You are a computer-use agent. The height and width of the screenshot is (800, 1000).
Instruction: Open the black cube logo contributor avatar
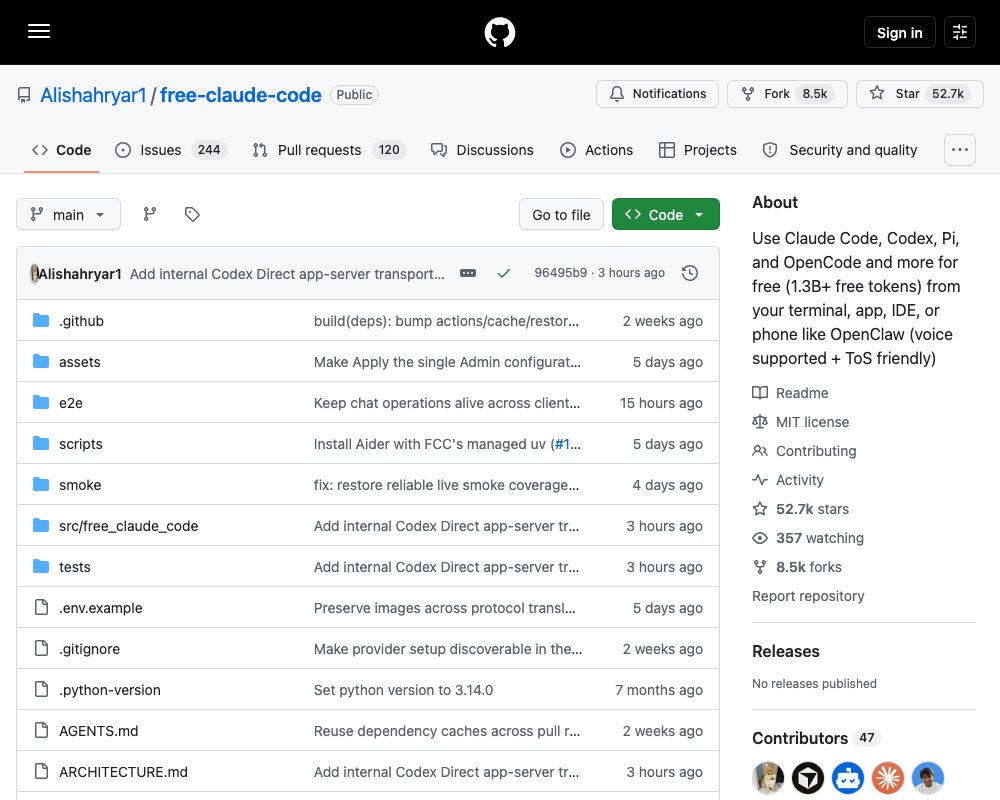point(807,778)
